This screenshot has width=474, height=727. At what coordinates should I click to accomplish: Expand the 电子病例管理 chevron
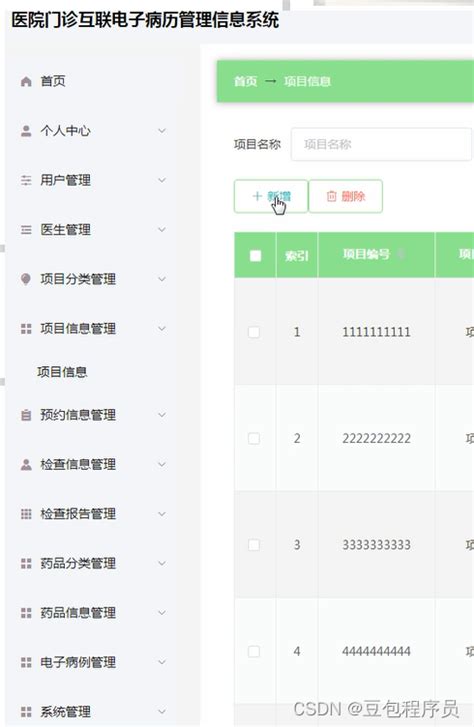[162, 662]
